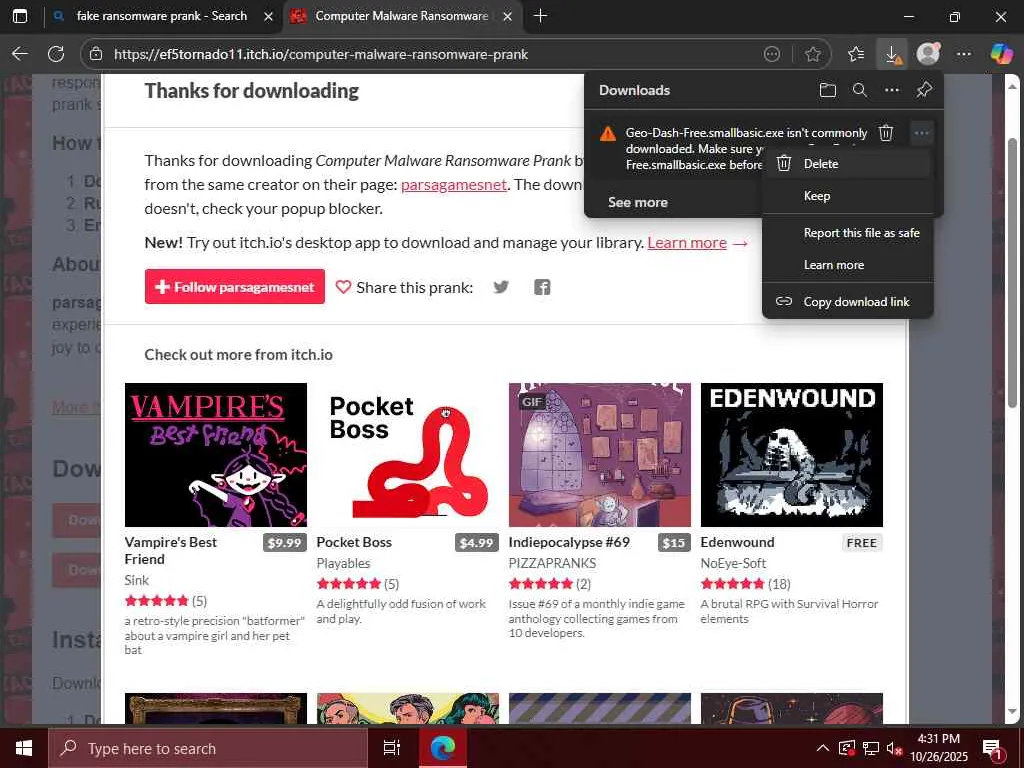
Task: Toggle the Downloads toolbar button
Action: 891,54
